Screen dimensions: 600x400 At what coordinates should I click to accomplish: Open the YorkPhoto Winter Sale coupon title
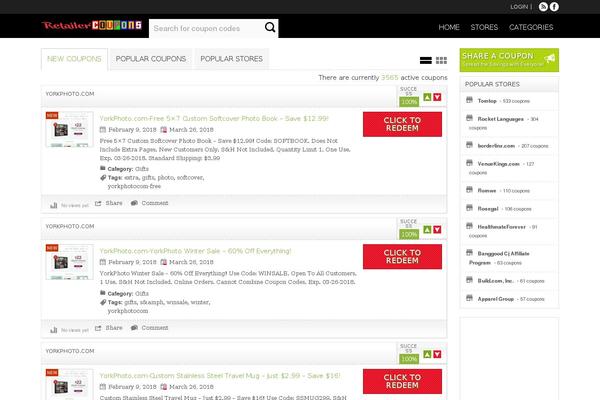pyautogui.click(x=195, y=251)
